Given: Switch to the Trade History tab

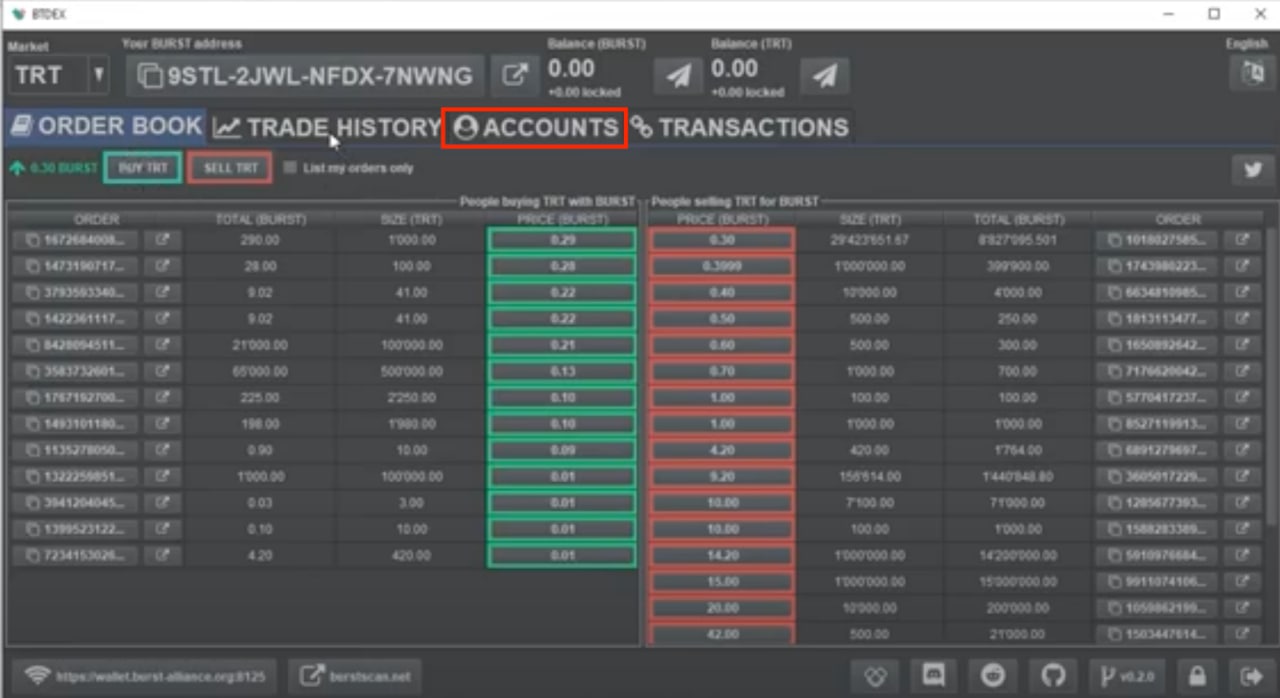Looking at the screenshot, I should 327,127.
